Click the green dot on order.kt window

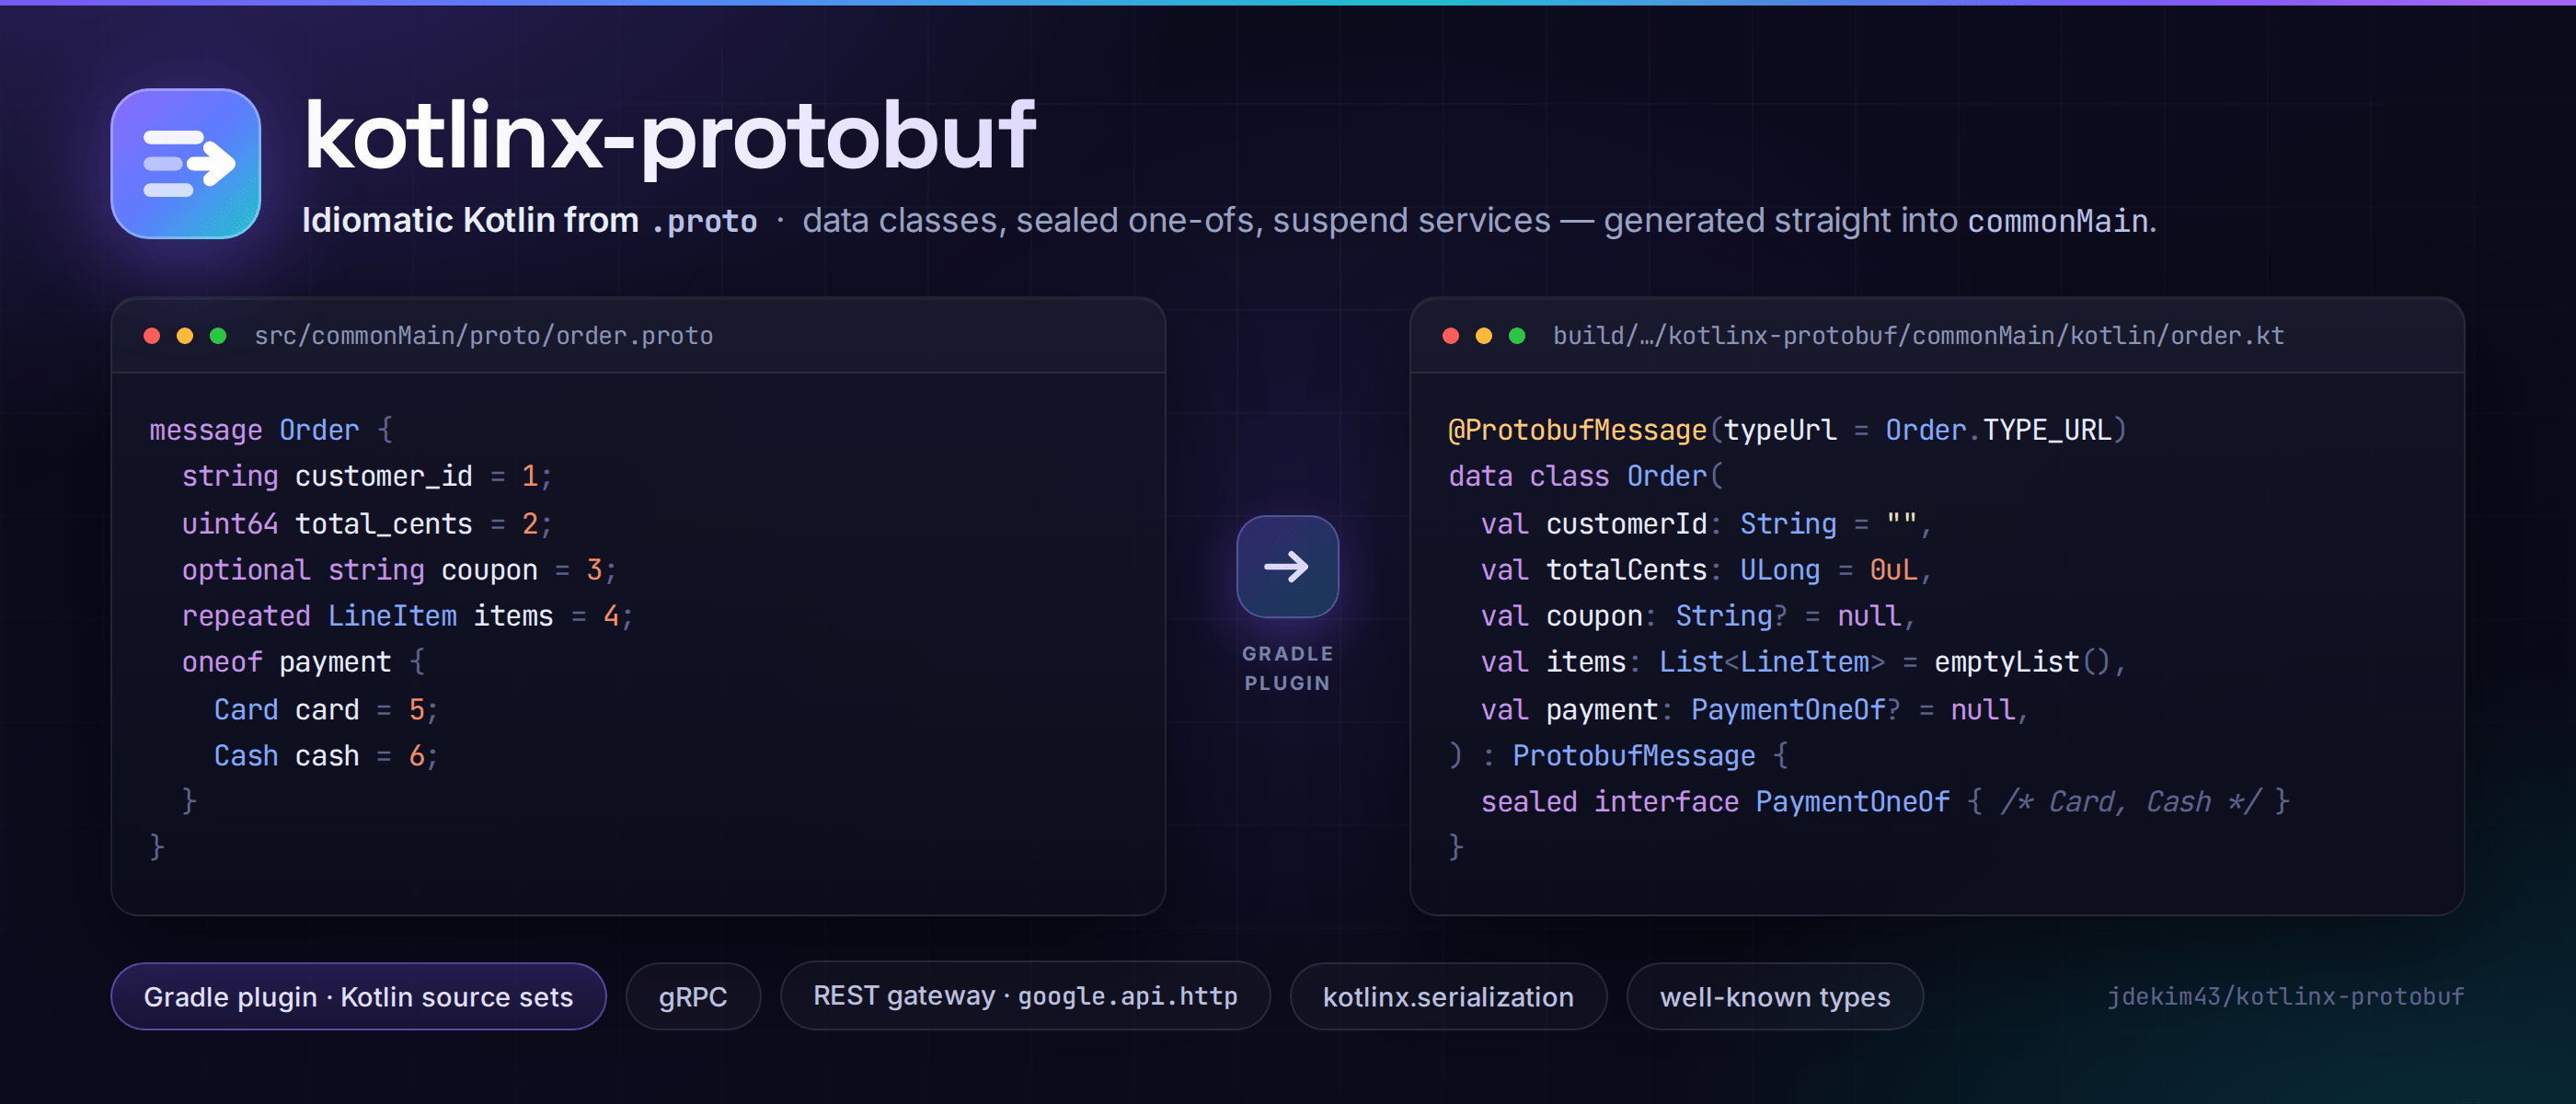(x=1517, y=336)
